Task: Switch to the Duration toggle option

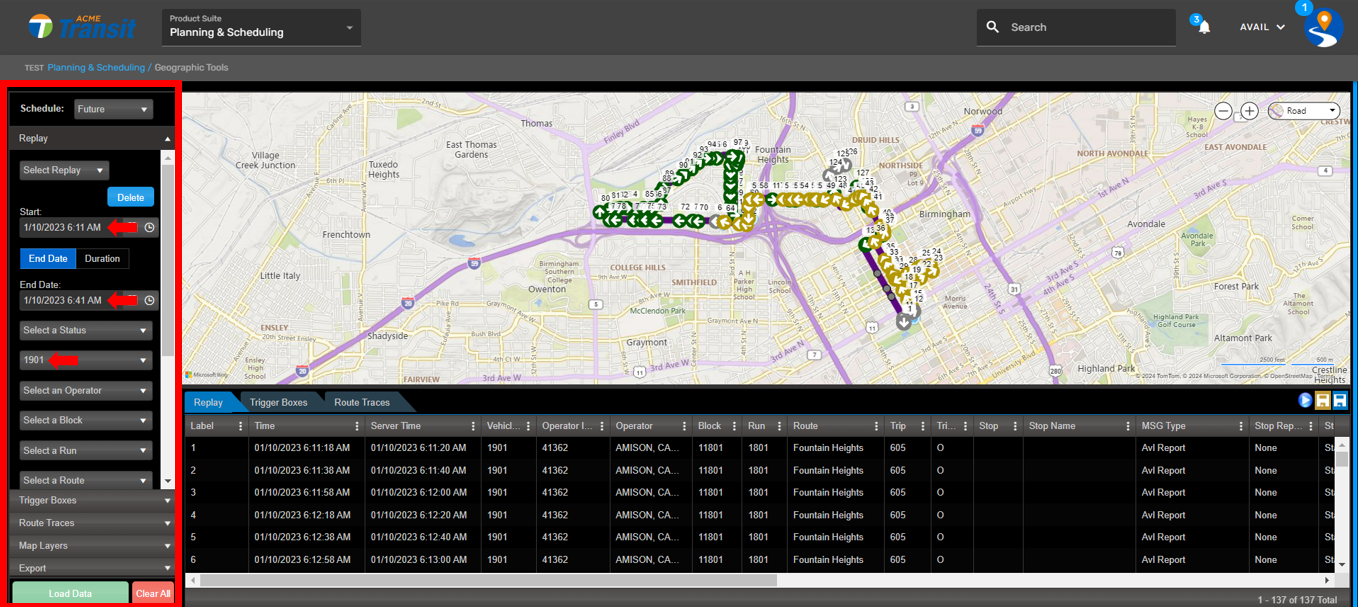Action: (x=102, y=259)
